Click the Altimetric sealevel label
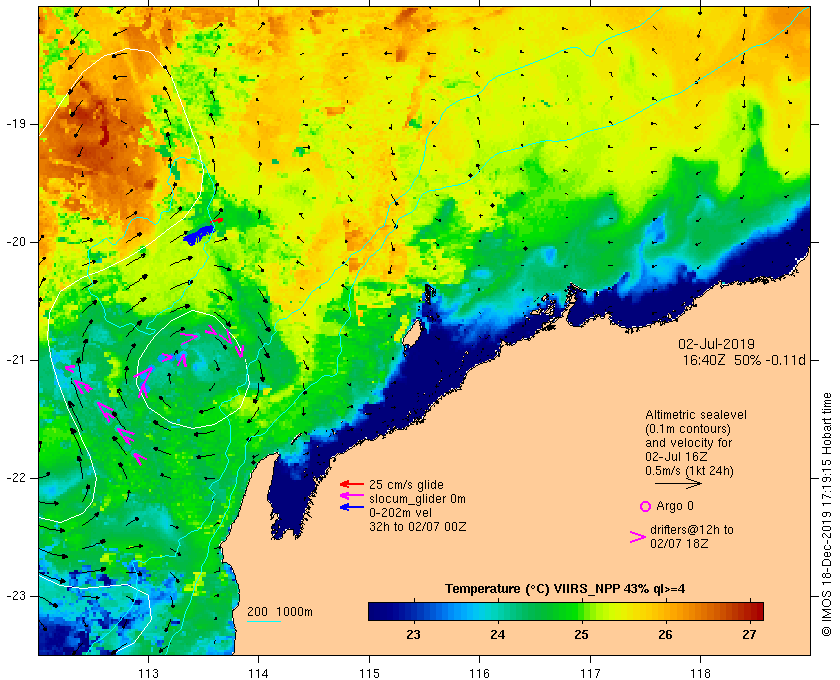 pyautogui.click(x=696, y=415)
